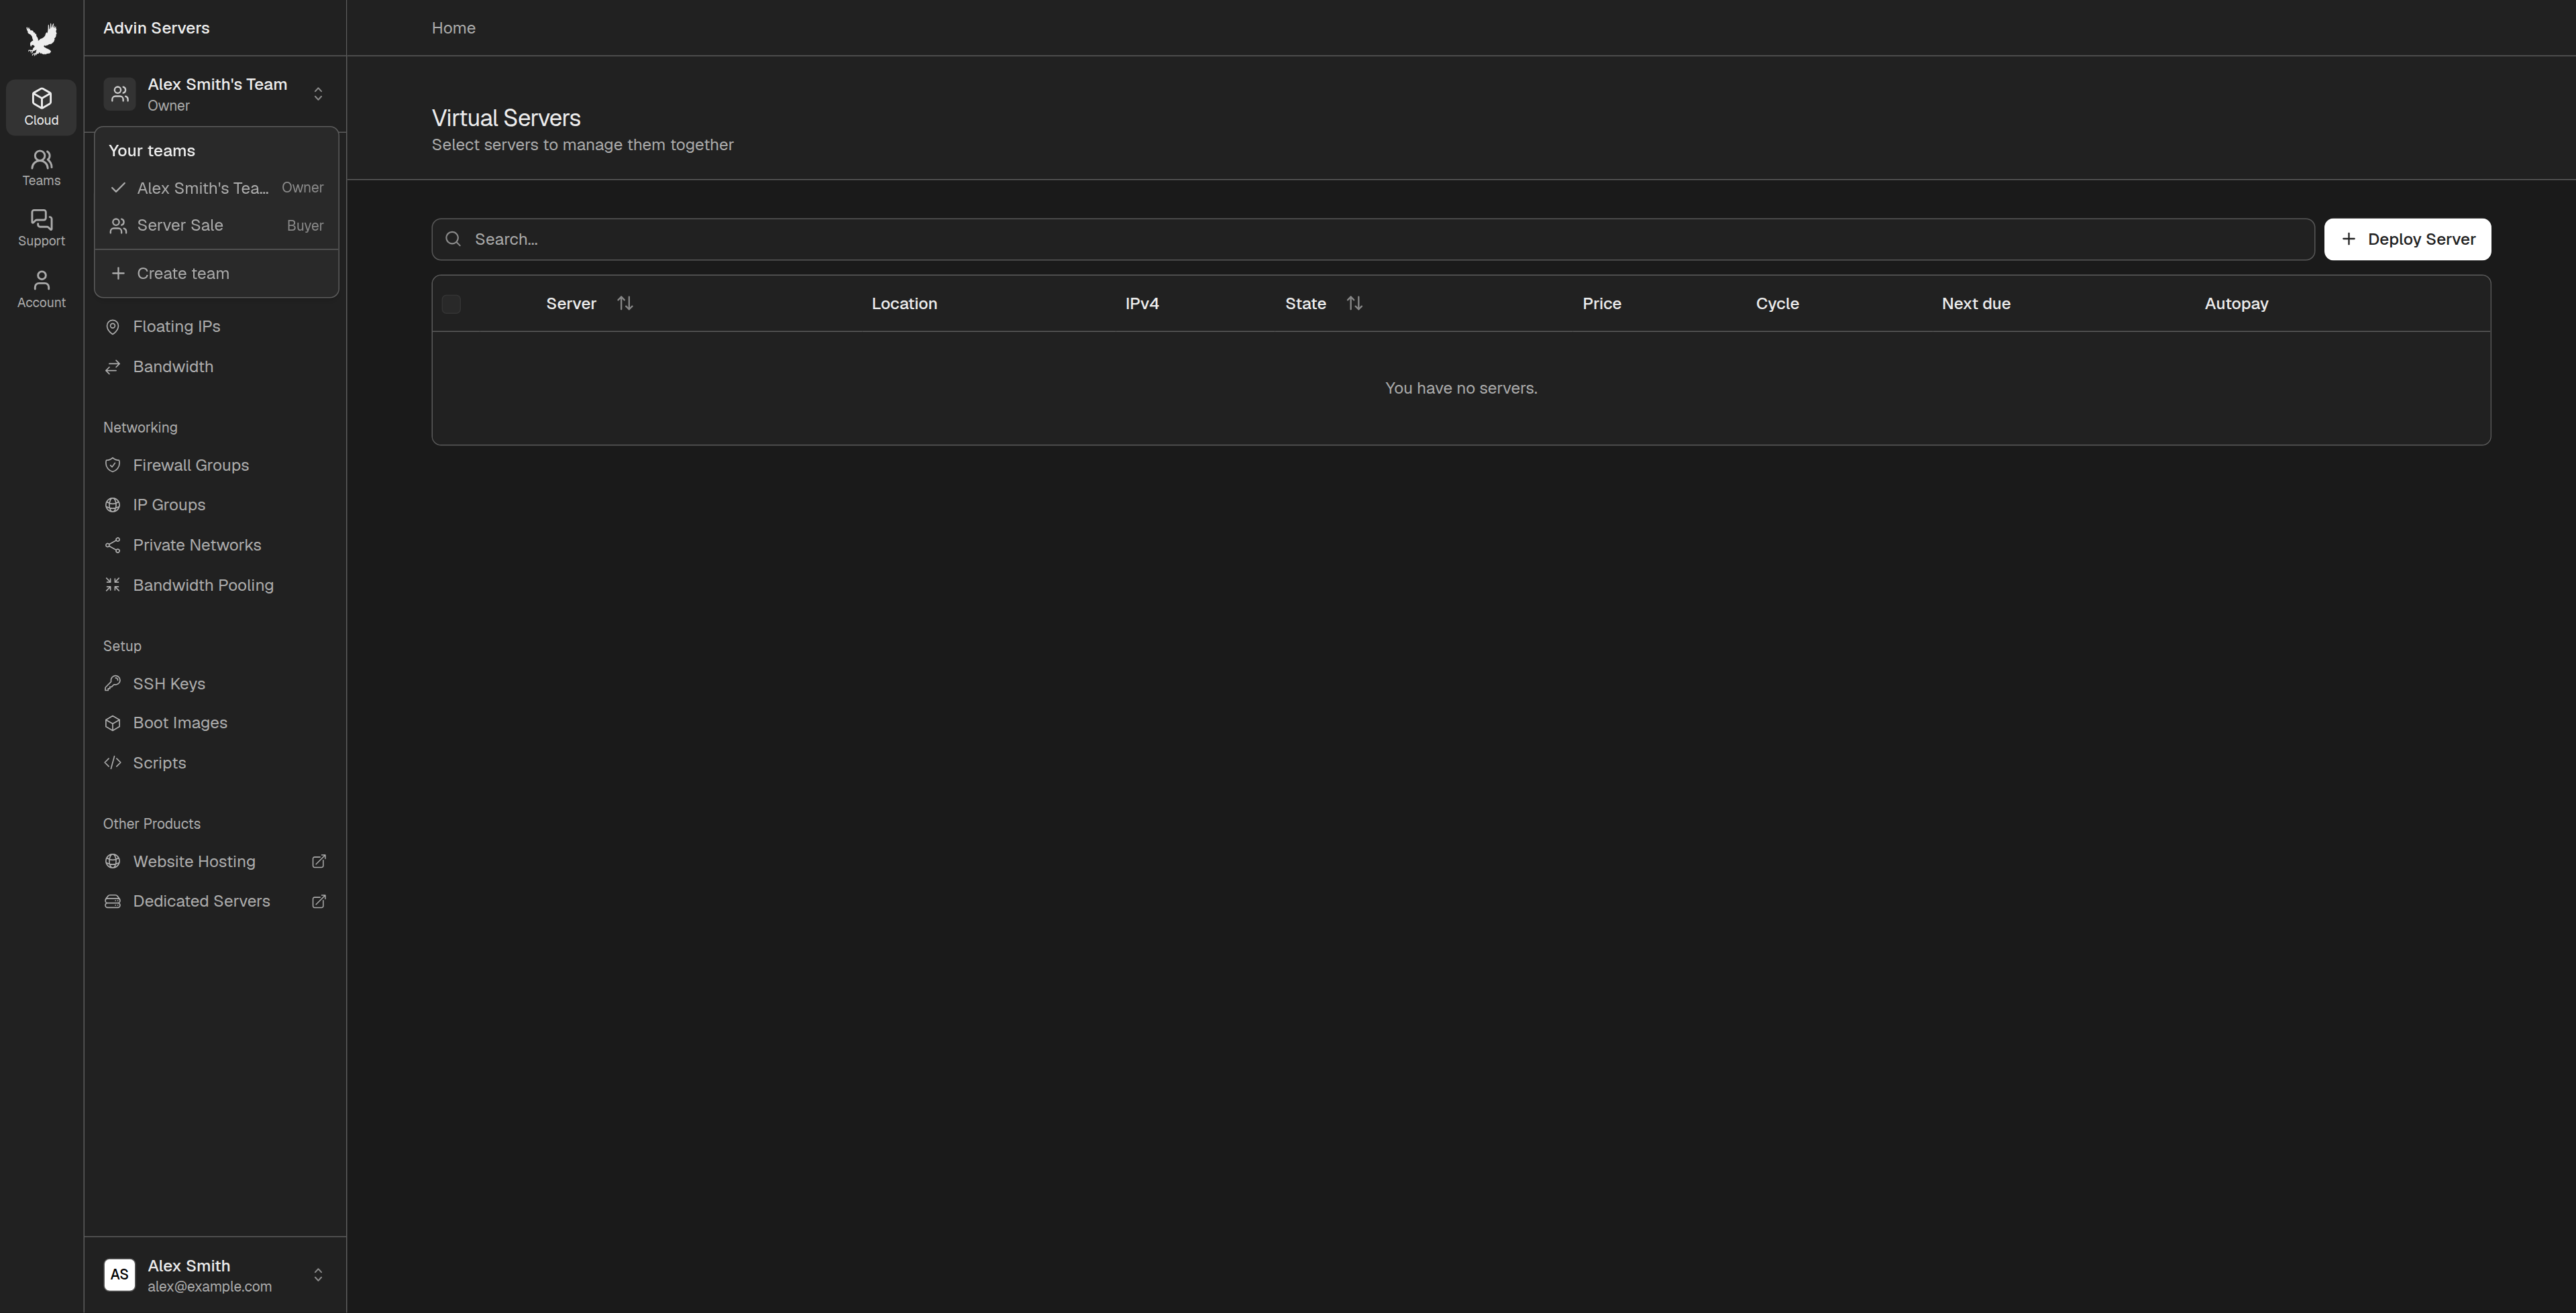Open the Firewall Groups page
Viewport: 2576px width, 1313px height.
[215, 465]
